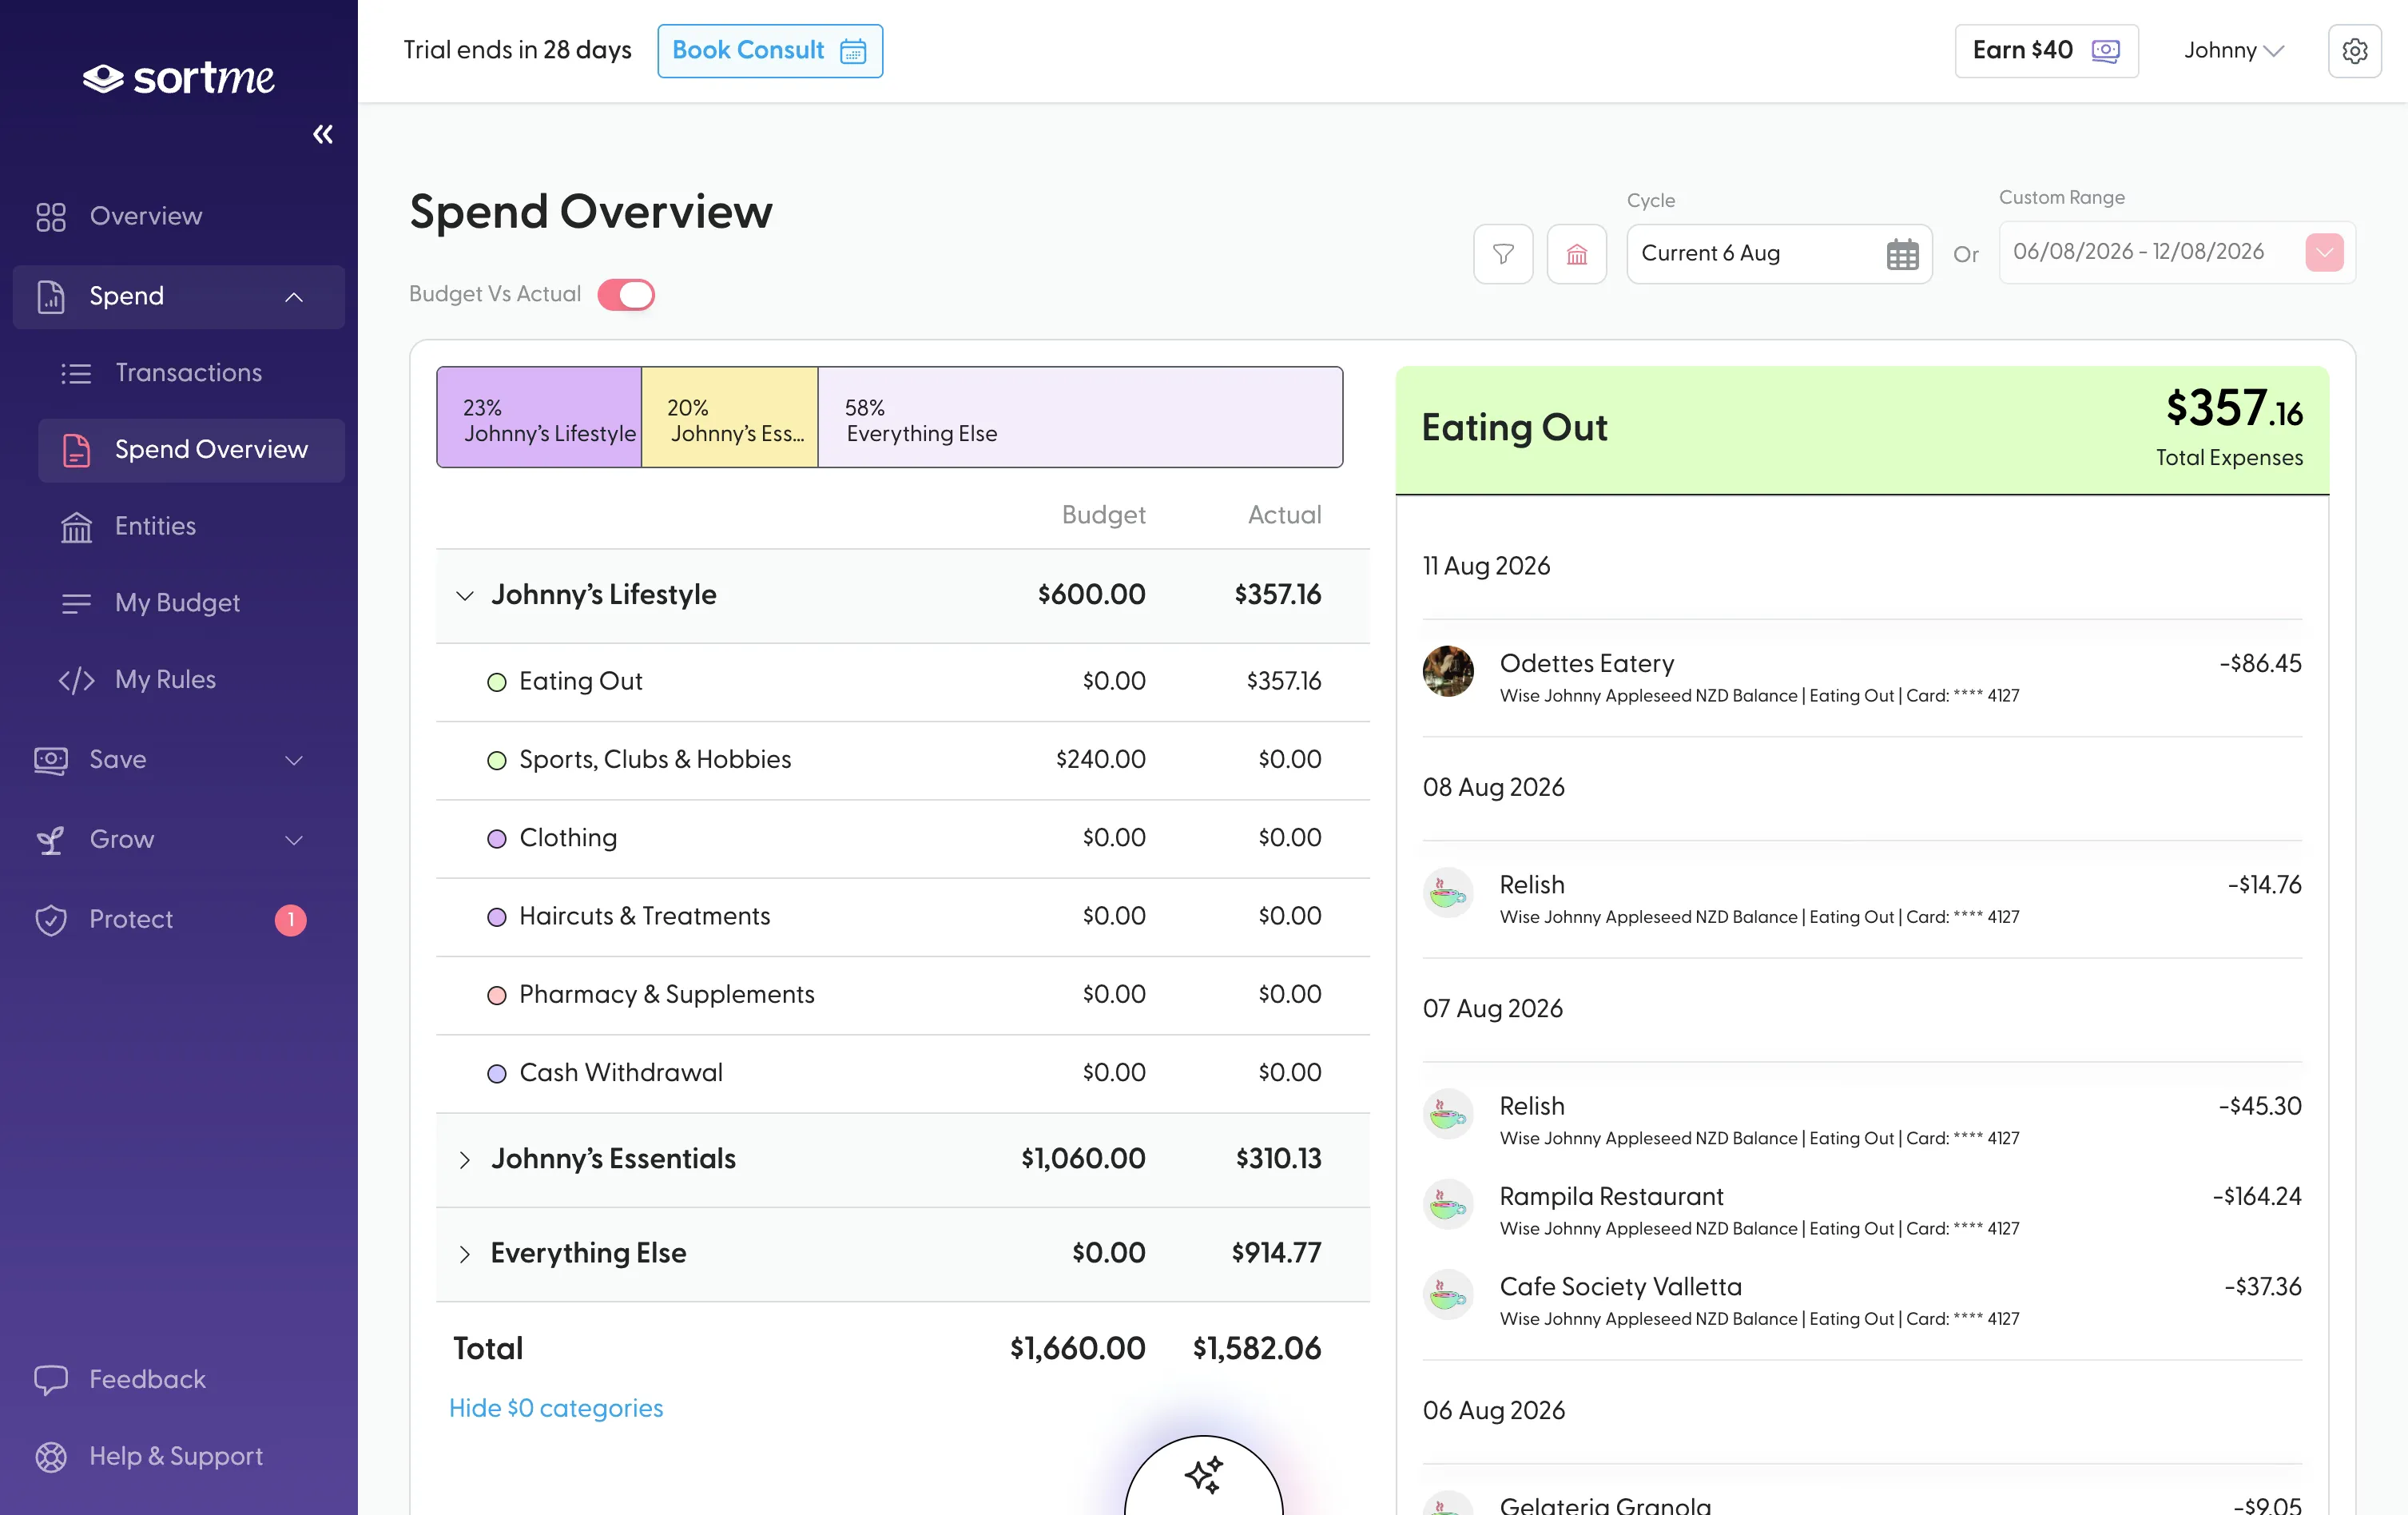The width and height of the screenshot is (2408, 1515).
Task: Collapse the sidebar with double-chevron icon
Action: [x=322, y=134]
